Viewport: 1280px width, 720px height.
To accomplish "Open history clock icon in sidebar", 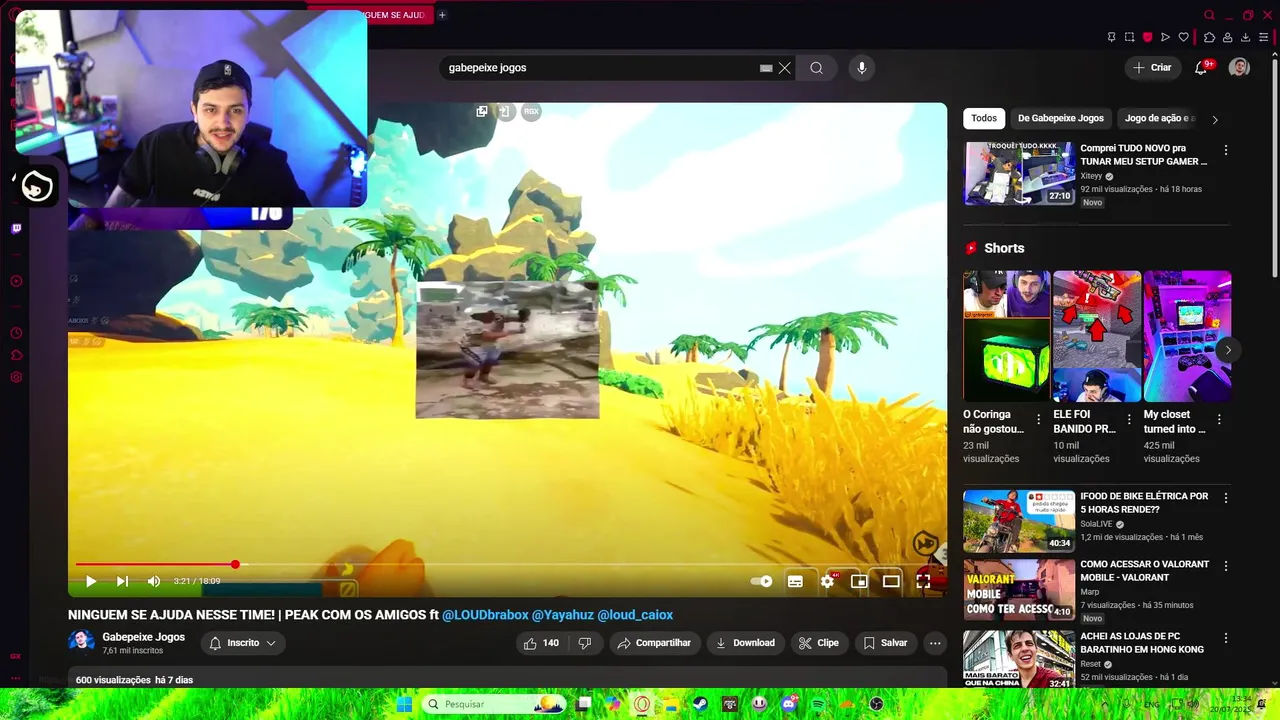I will [16, 333].
